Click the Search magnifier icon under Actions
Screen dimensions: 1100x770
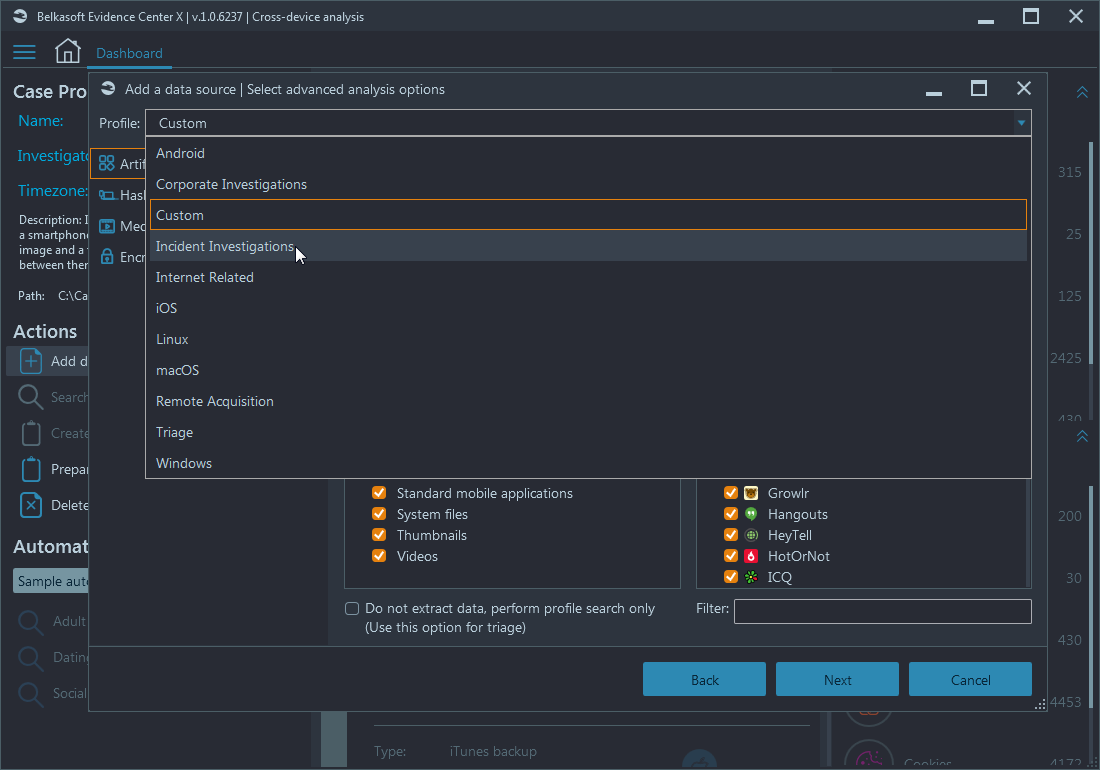point(30,397)
